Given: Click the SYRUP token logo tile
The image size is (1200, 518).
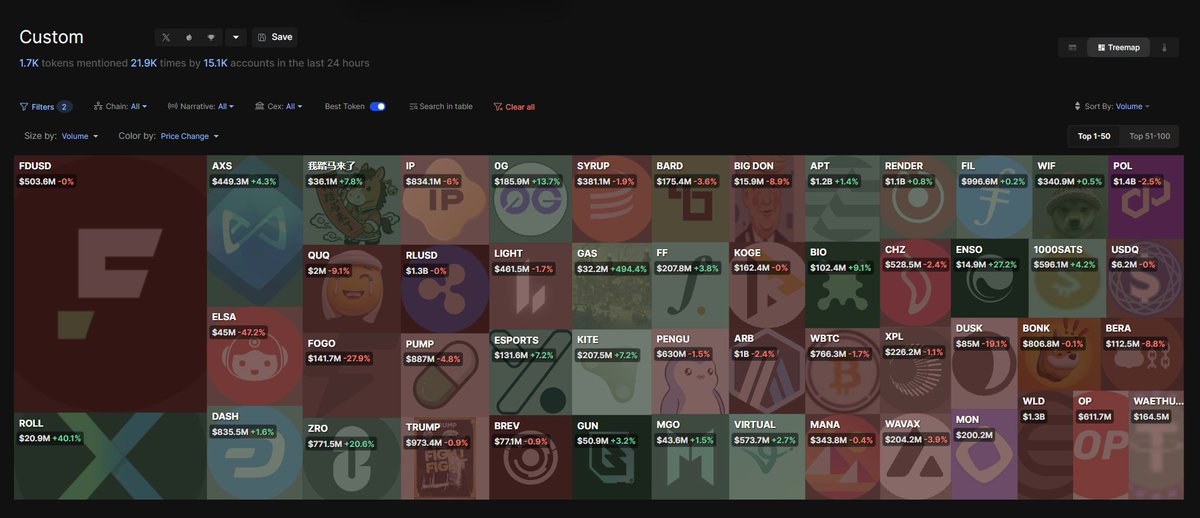Looking at the screenshot, I should (x=612, y=199).
